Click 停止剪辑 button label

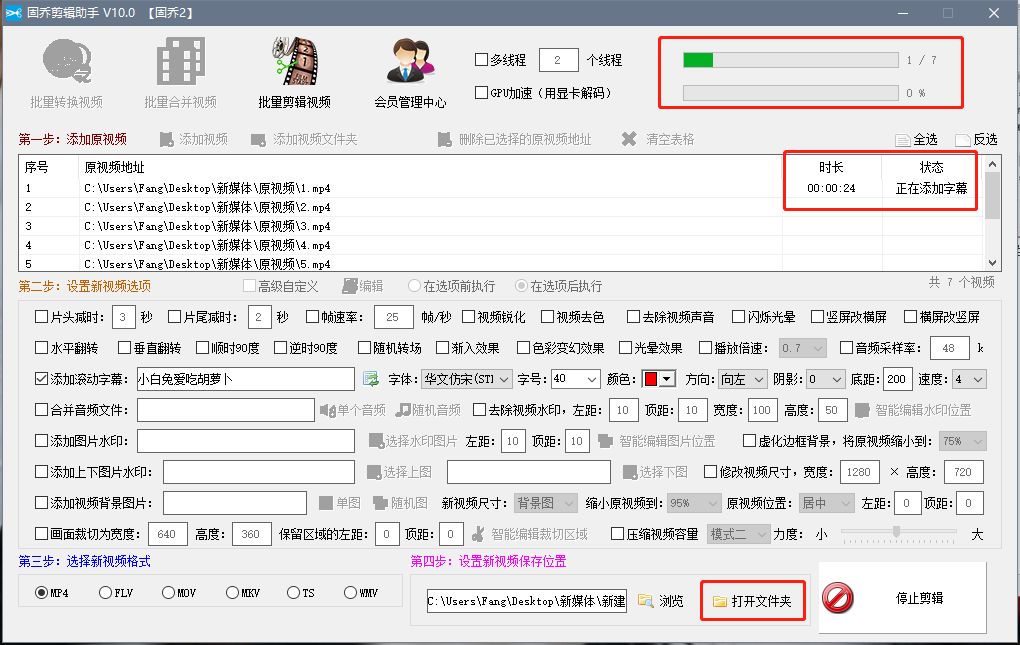pos(919,598)
